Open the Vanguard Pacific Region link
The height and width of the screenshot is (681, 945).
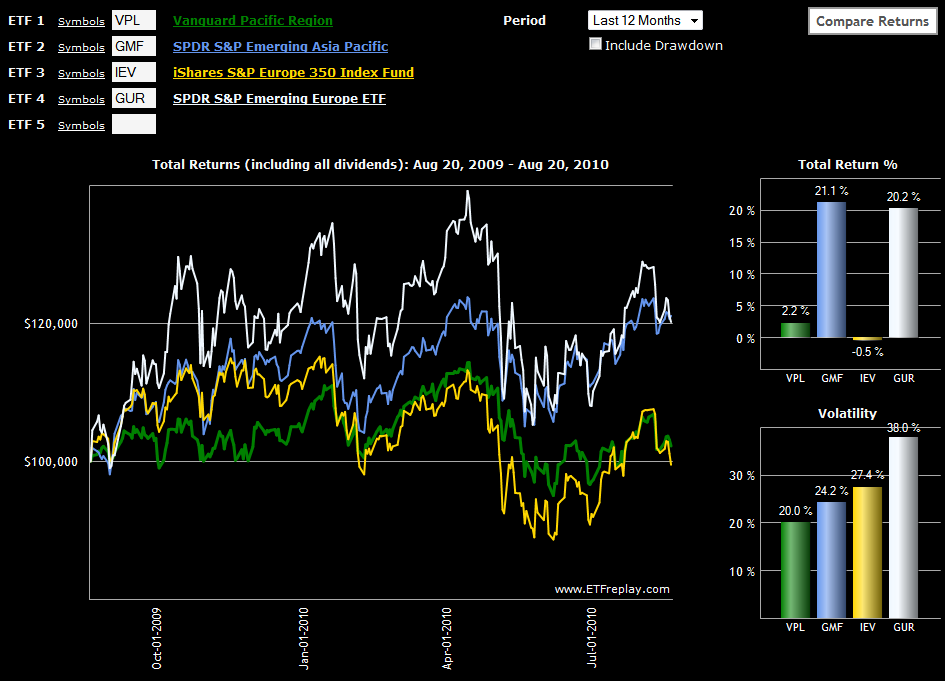point(253,20)
